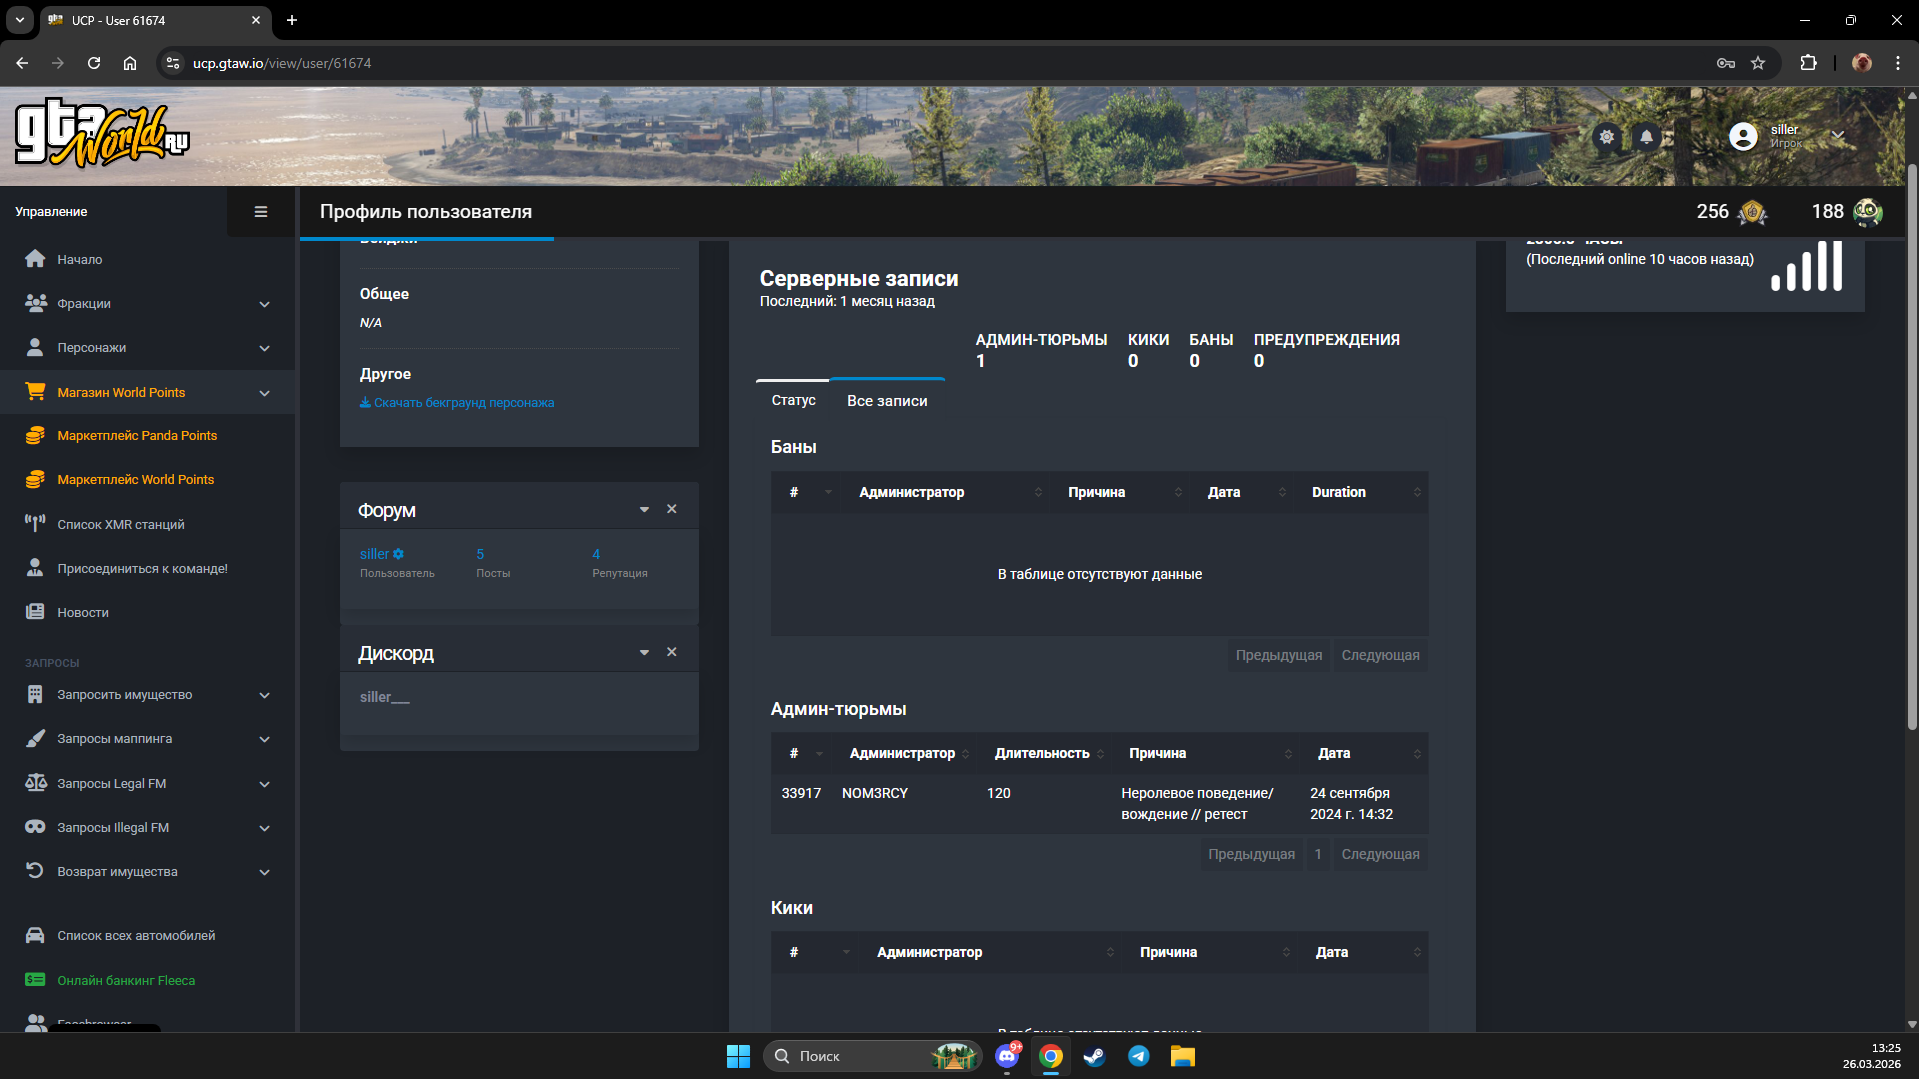Viewport: 1919px width, 1079px height.
Task: Reload the page with the refresh button
Action: tap(94, 63)
